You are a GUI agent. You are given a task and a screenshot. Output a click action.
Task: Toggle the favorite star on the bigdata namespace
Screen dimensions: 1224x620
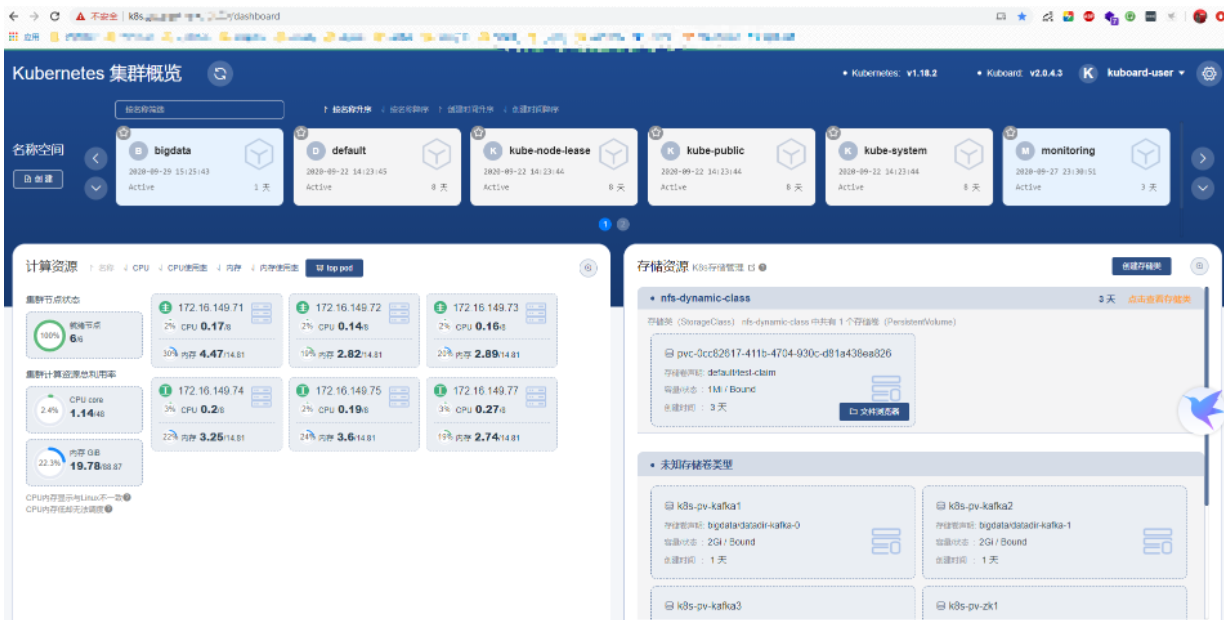click(x=123, y=132)
